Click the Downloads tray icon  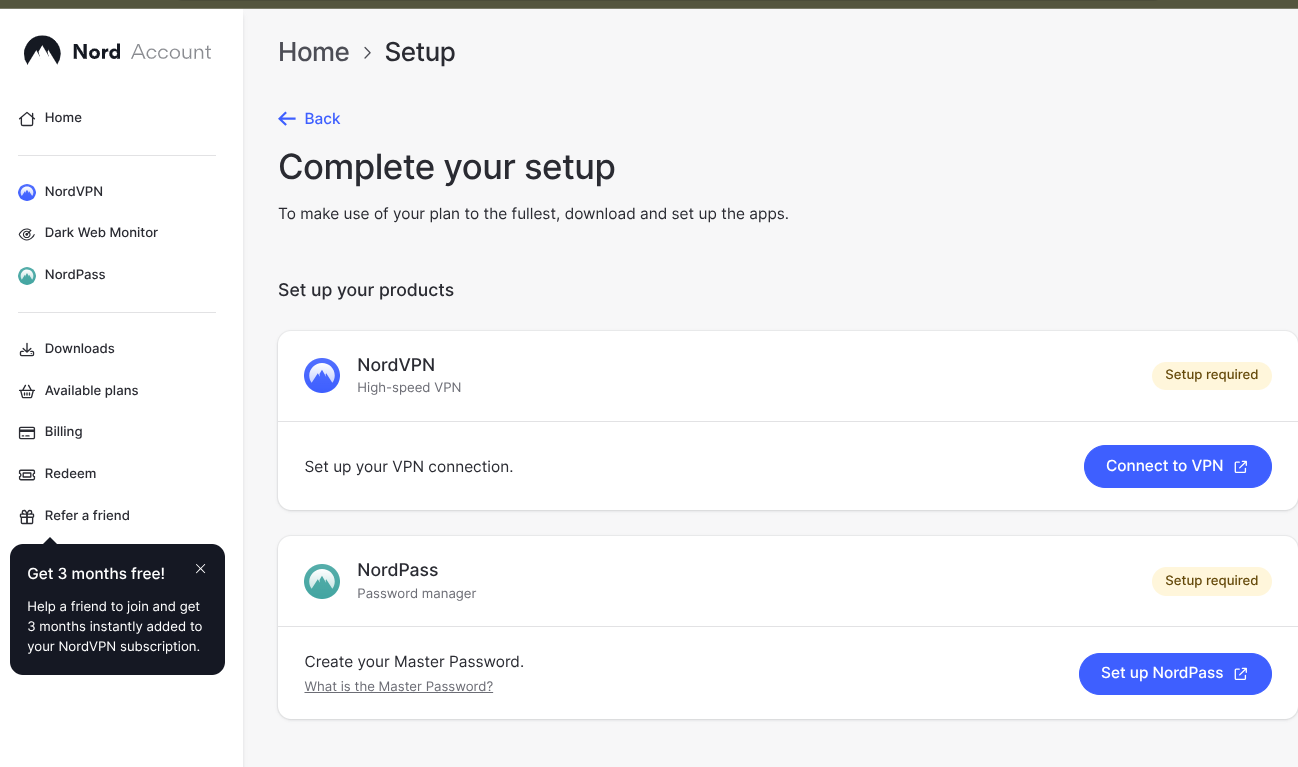27,350
